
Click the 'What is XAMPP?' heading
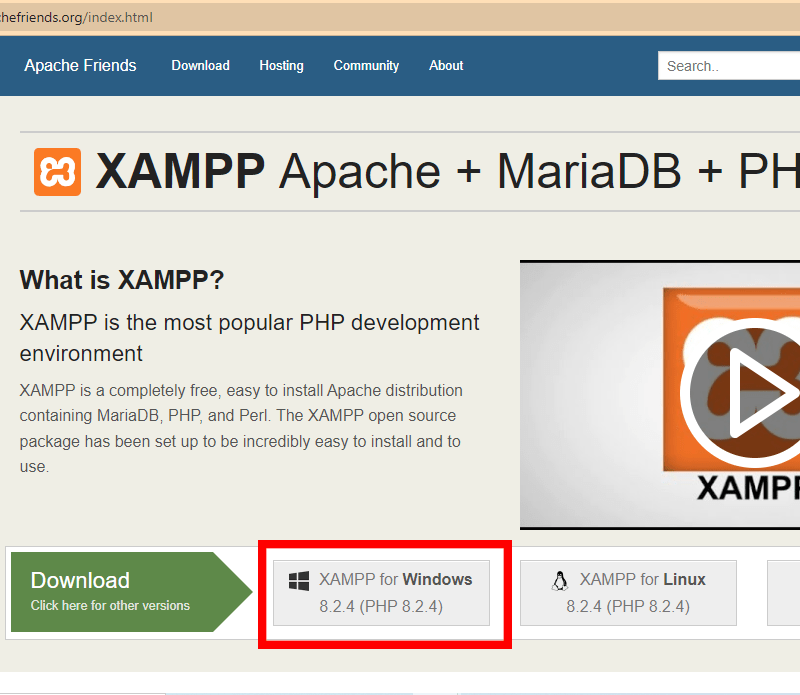(121, 280)
